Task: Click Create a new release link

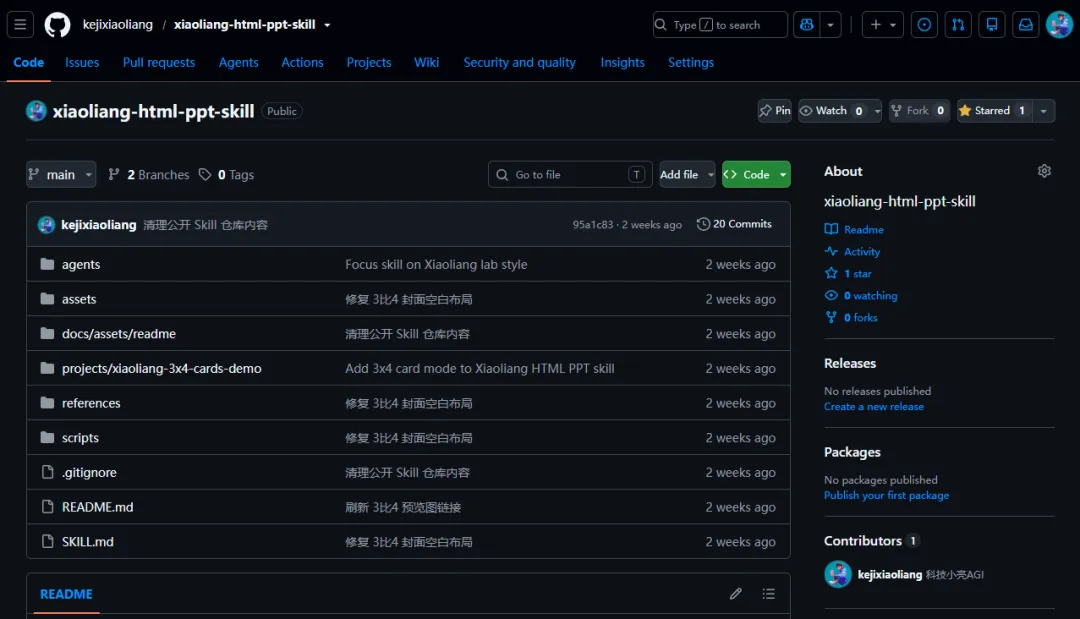Action: [873, 406]
